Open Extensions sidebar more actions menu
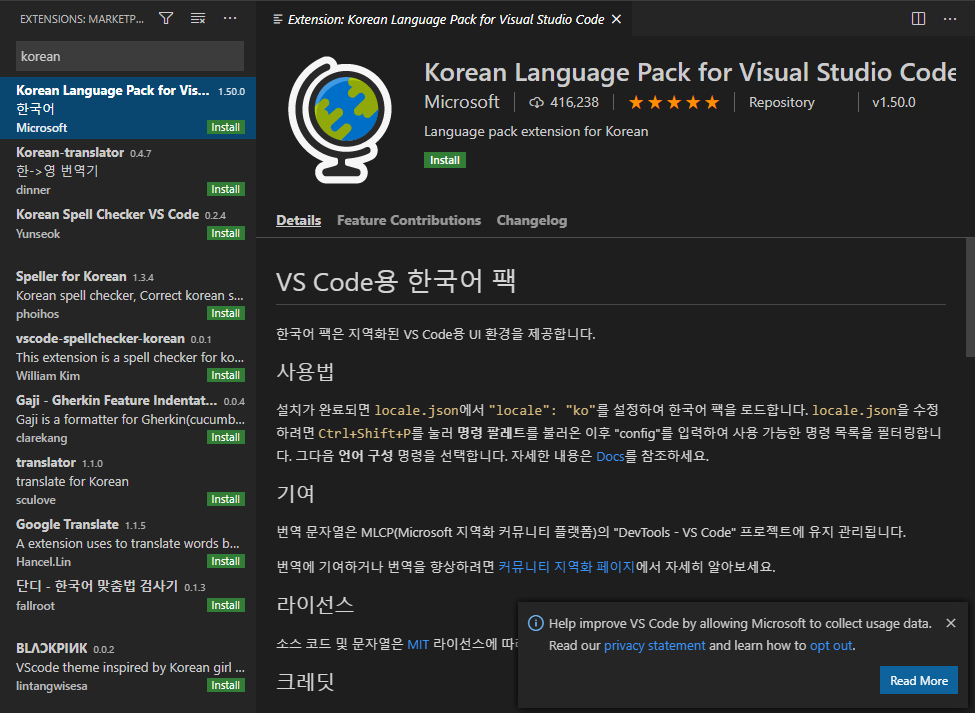 coord(230,19)
